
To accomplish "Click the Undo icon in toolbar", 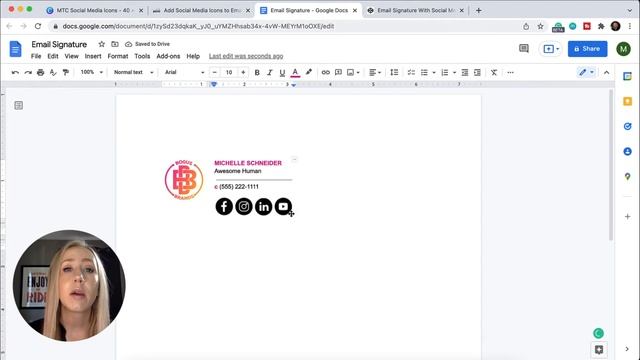I will tap(15, 73).
